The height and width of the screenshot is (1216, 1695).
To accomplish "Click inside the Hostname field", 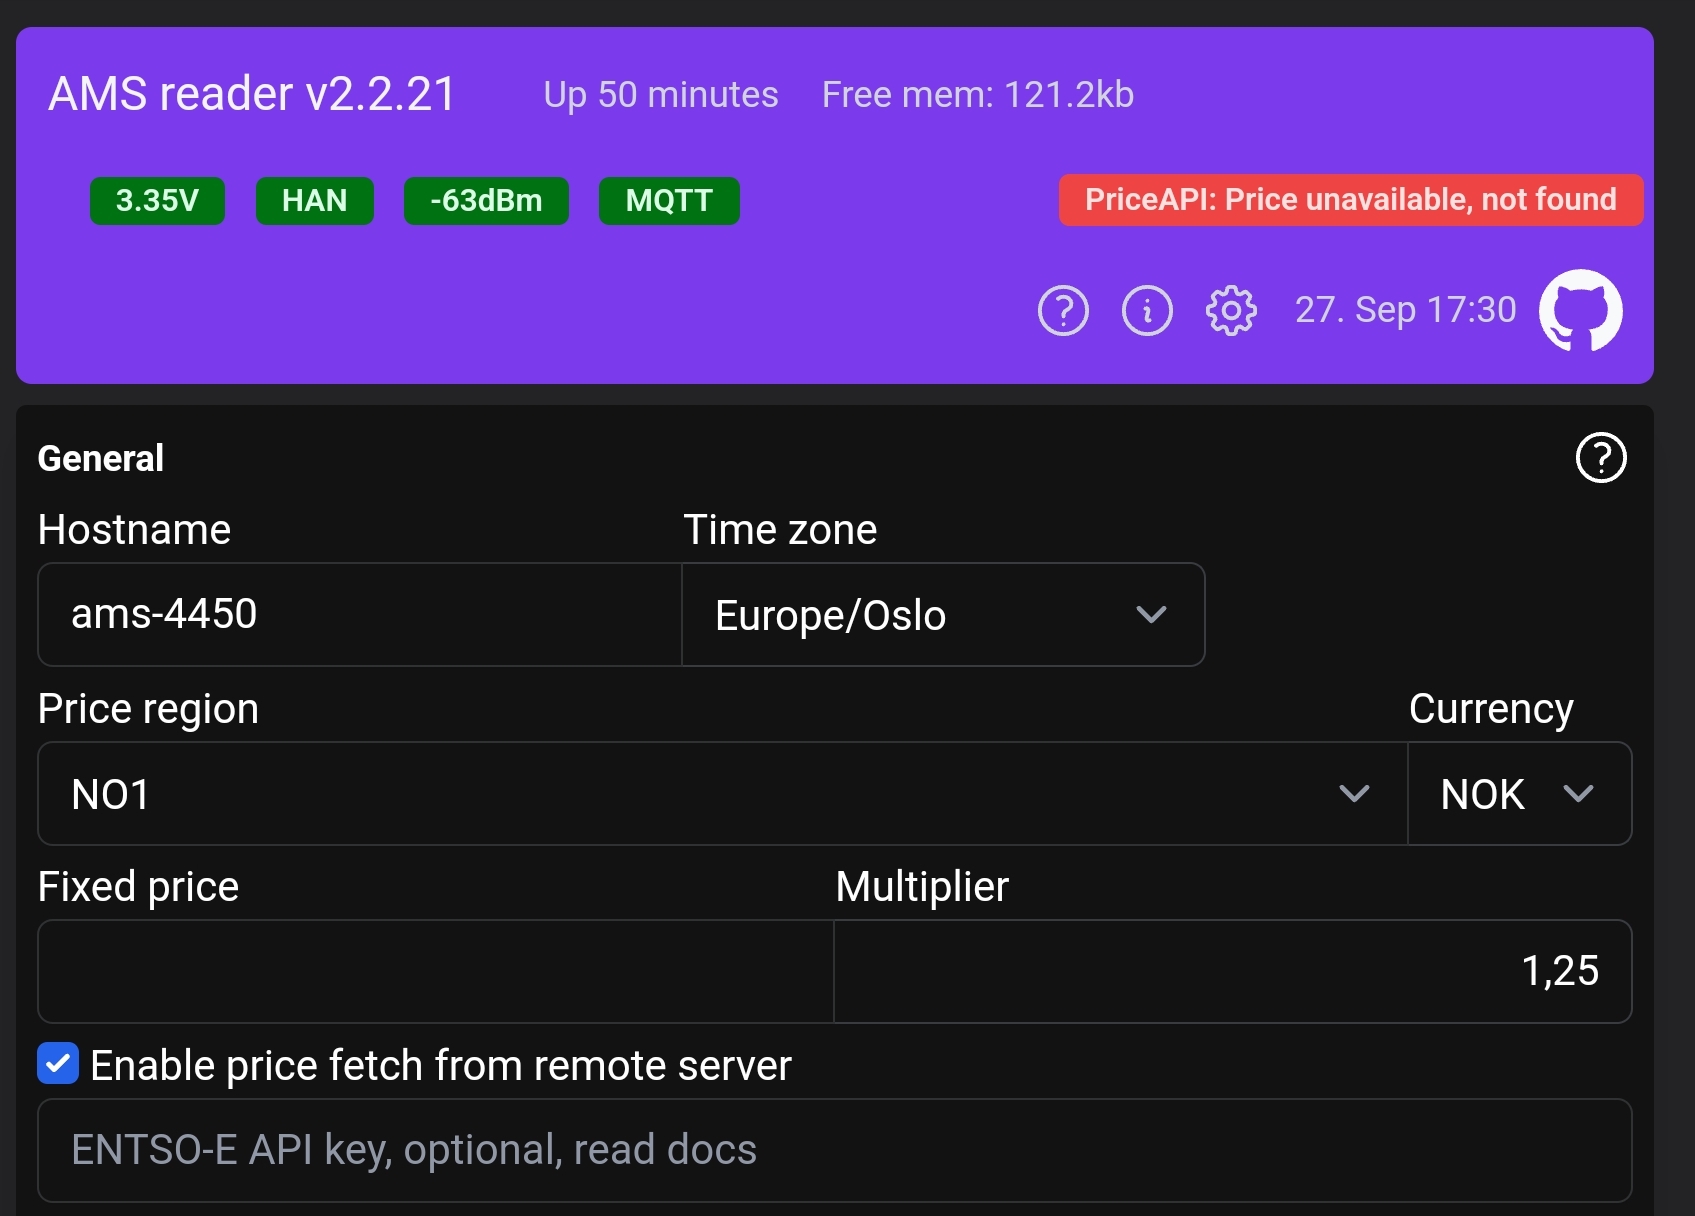I will (x=357, y=614).
